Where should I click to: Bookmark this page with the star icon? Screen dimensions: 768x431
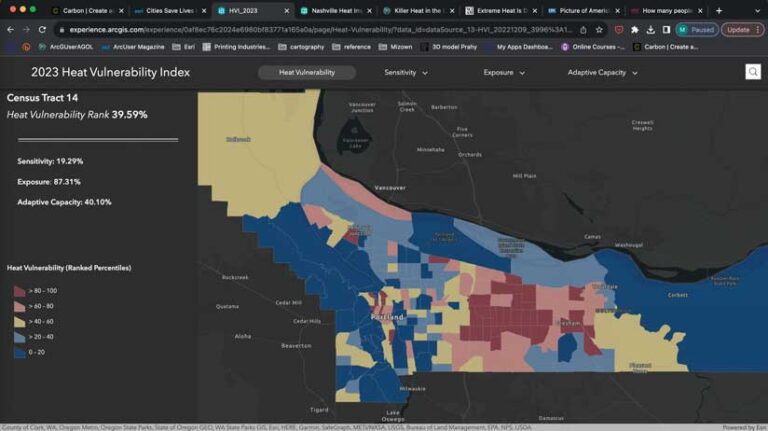click(x=599, y=30)
